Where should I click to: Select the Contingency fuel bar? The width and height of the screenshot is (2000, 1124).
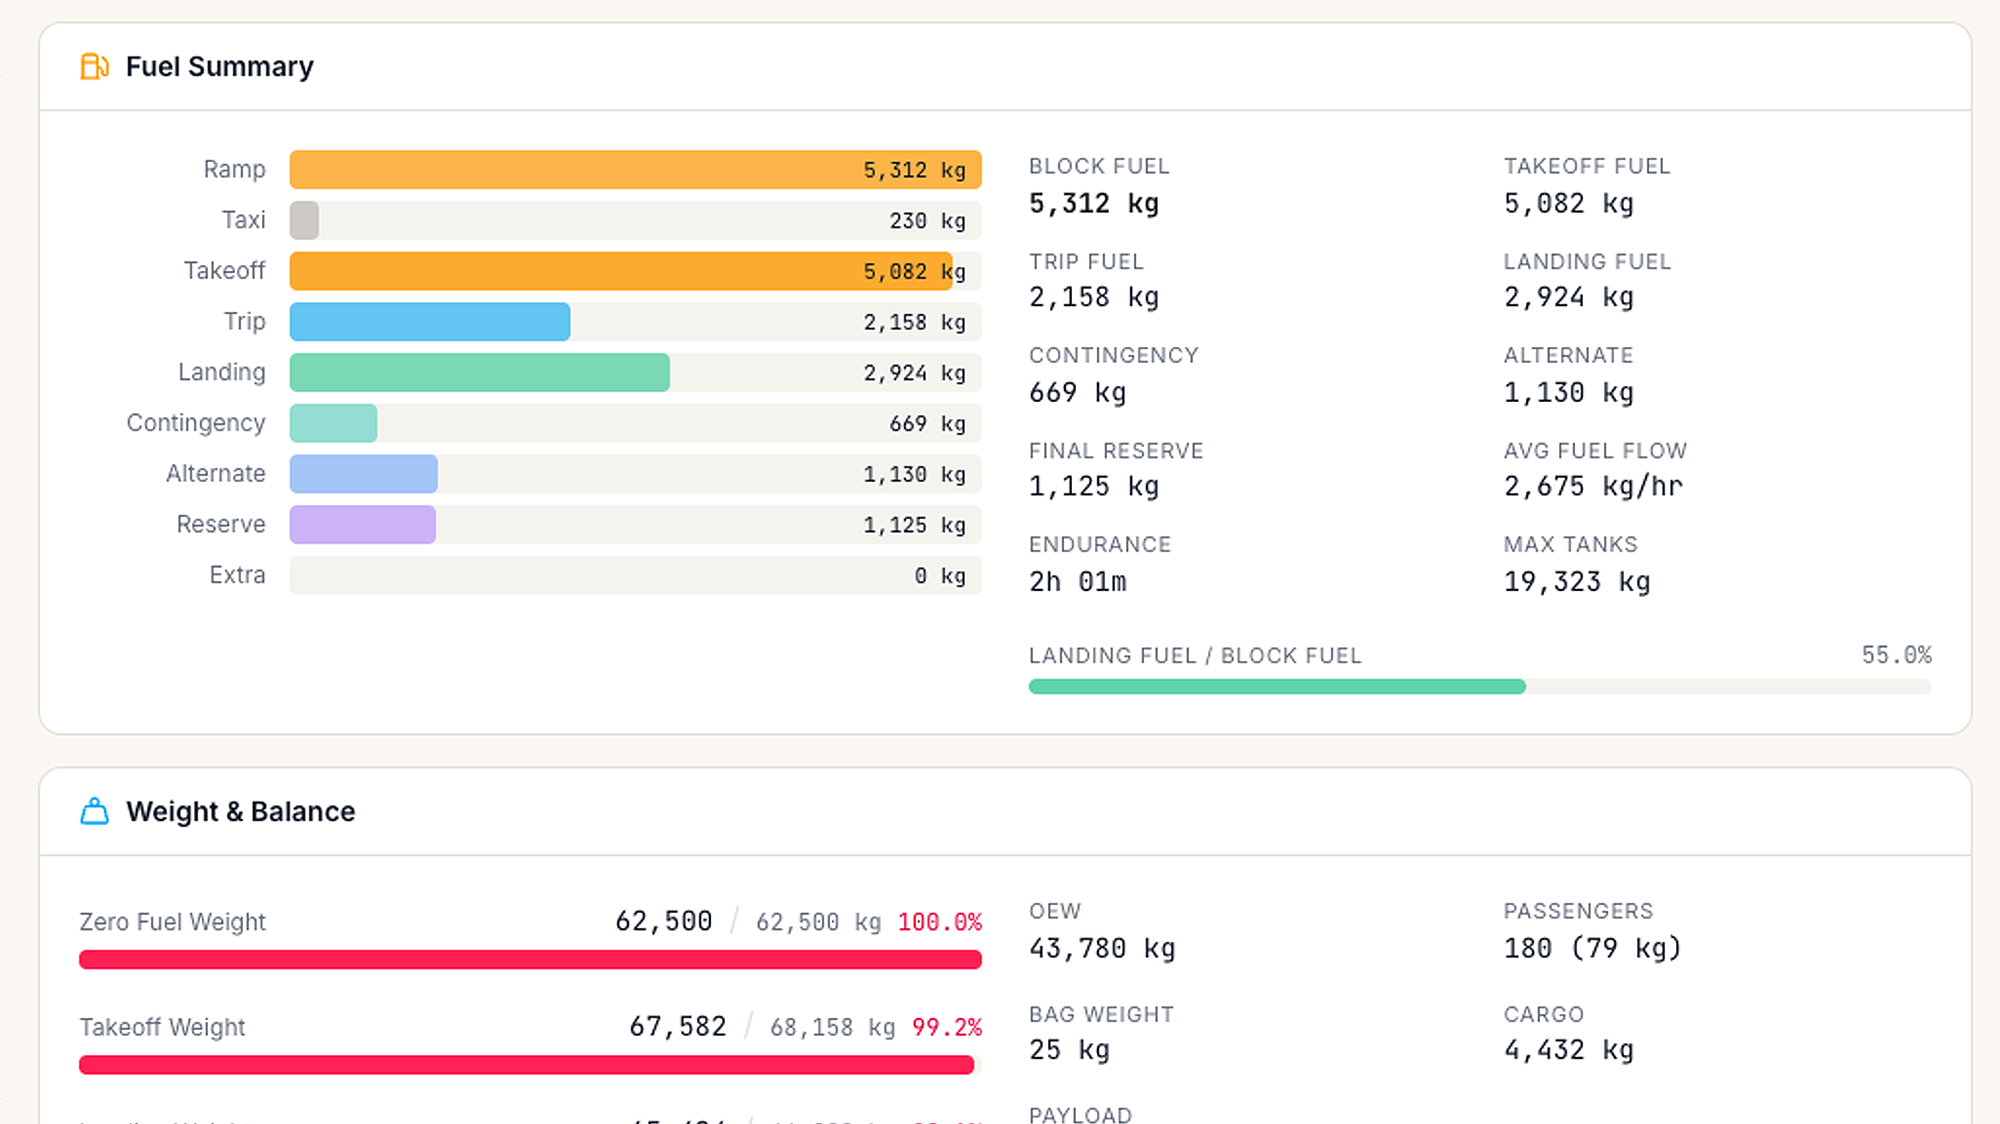[x=334, y=423]
